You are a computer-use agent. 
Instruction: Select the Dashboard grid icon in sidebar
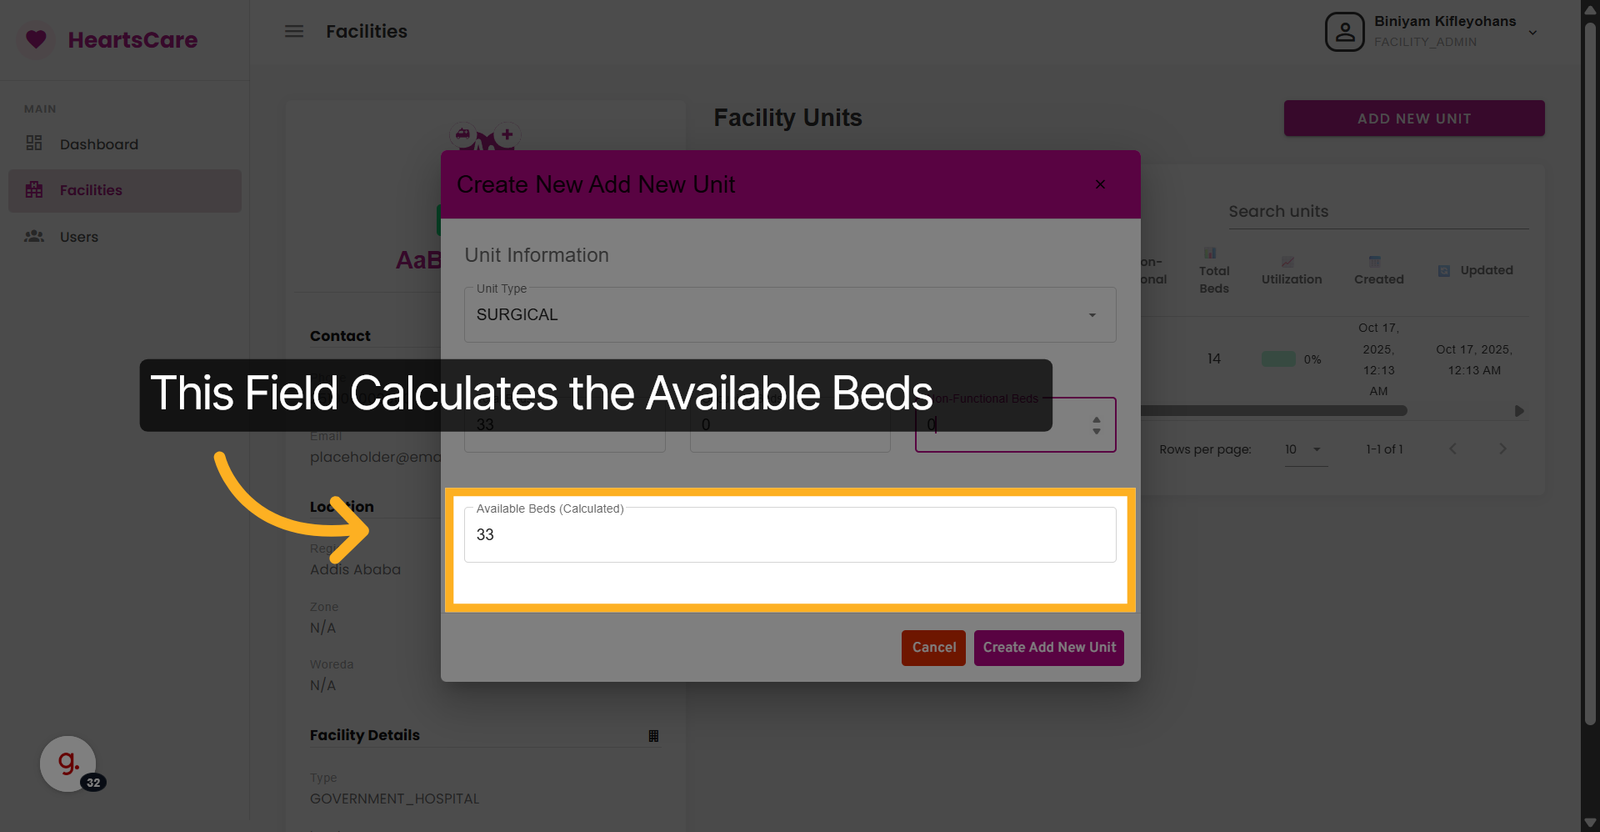(34, 143)
